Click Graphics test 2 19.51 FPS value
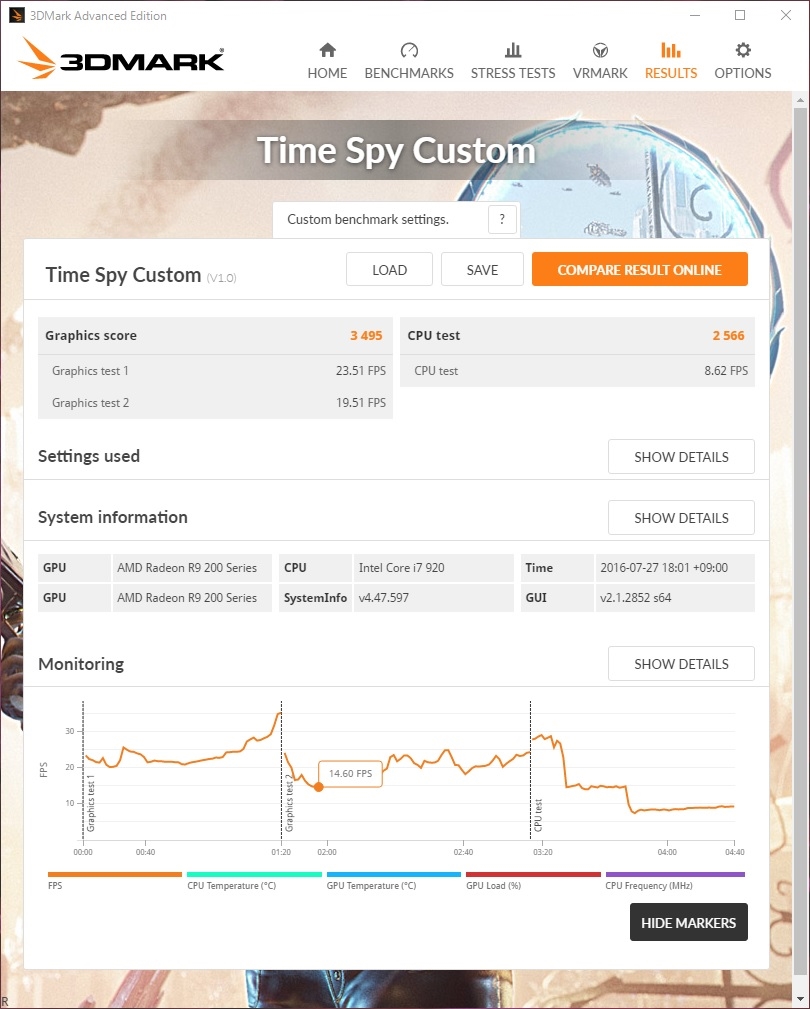The image size is (810, 1009). click(361, 403)
